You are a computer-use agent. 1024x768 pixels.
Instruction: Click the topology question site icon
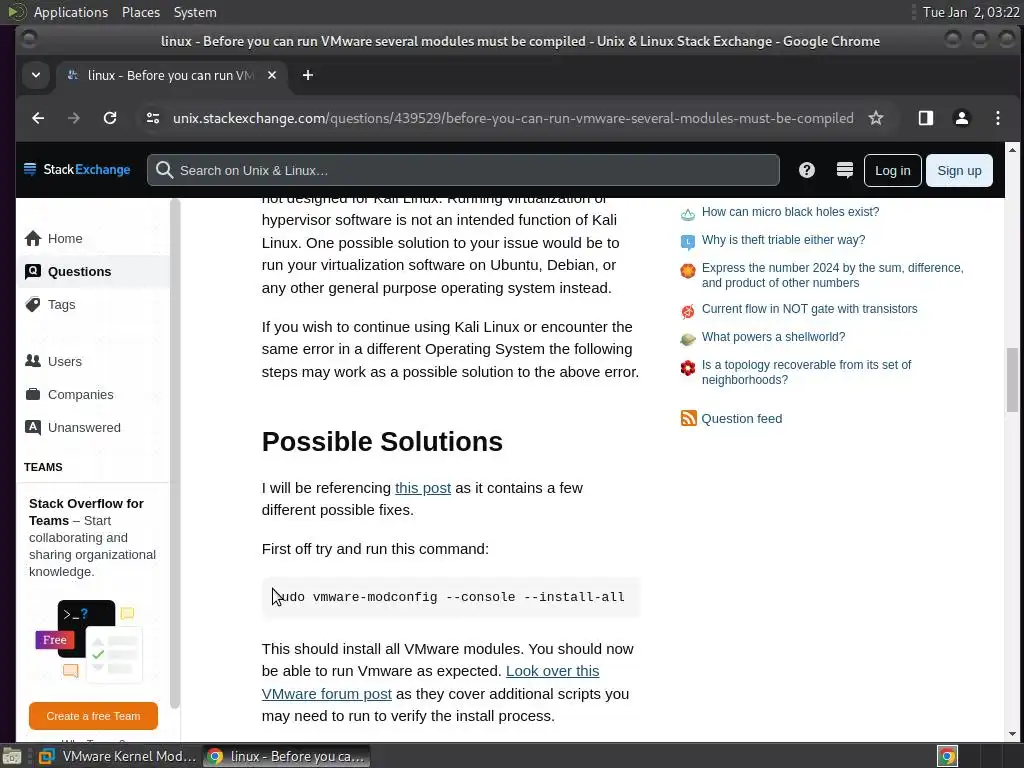pyautogui.click(x=688, y=368)
